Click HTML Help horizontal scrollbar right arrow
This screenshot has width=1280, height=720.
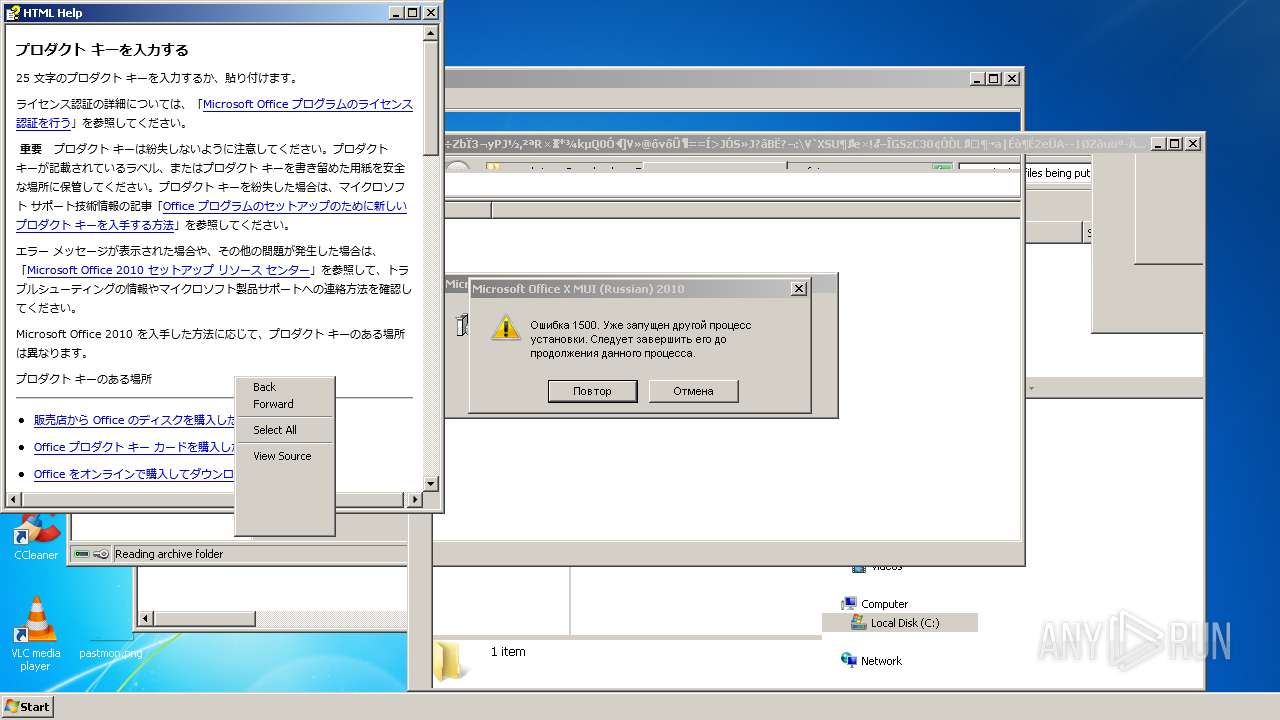(x=415, y=499)
